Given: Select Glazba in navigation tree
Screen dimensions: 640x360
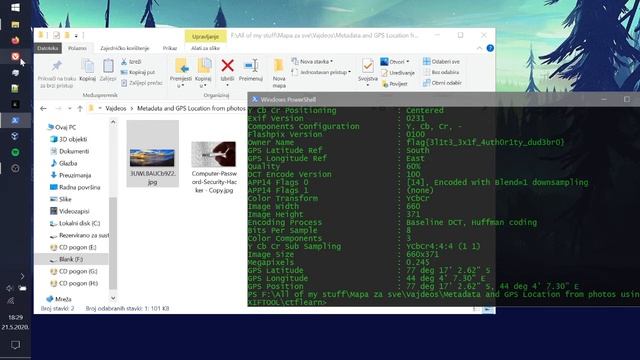Looking at the screenshot, I should coord(64,163).
